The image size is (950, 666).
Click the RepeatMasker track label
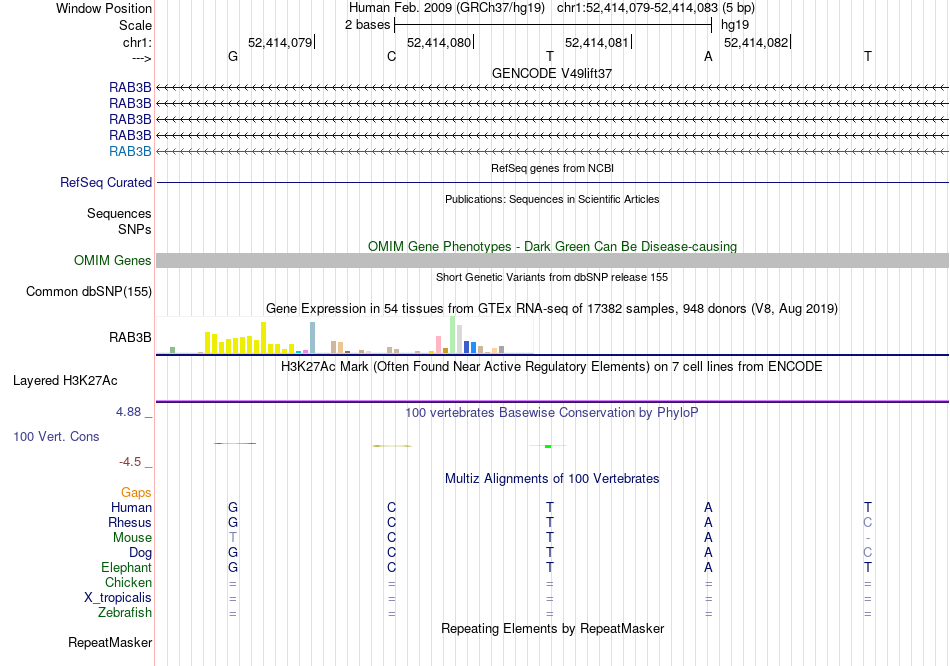tap(110, 642)
